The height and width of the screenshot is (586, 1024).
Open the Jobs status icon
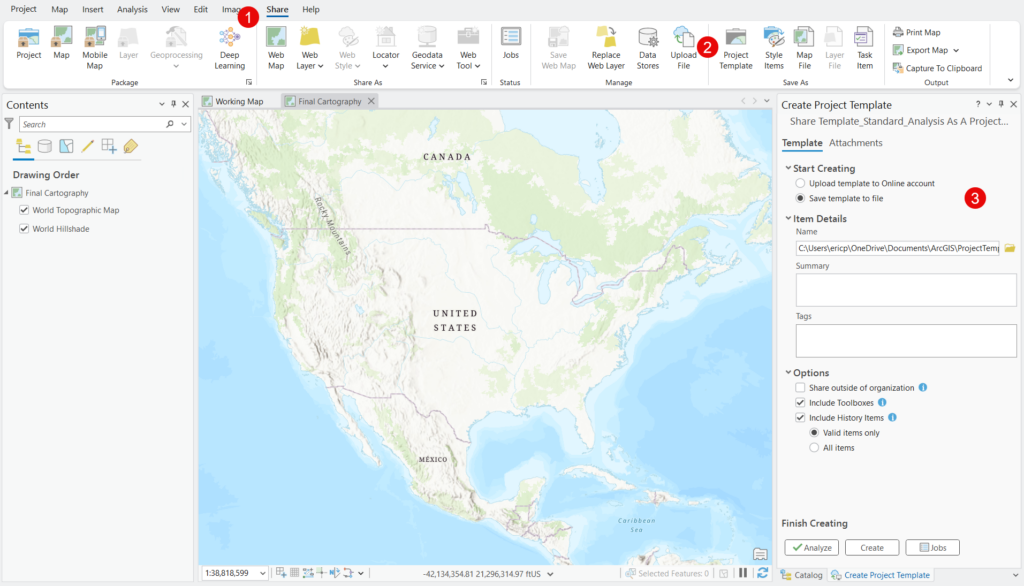(510, 40)
